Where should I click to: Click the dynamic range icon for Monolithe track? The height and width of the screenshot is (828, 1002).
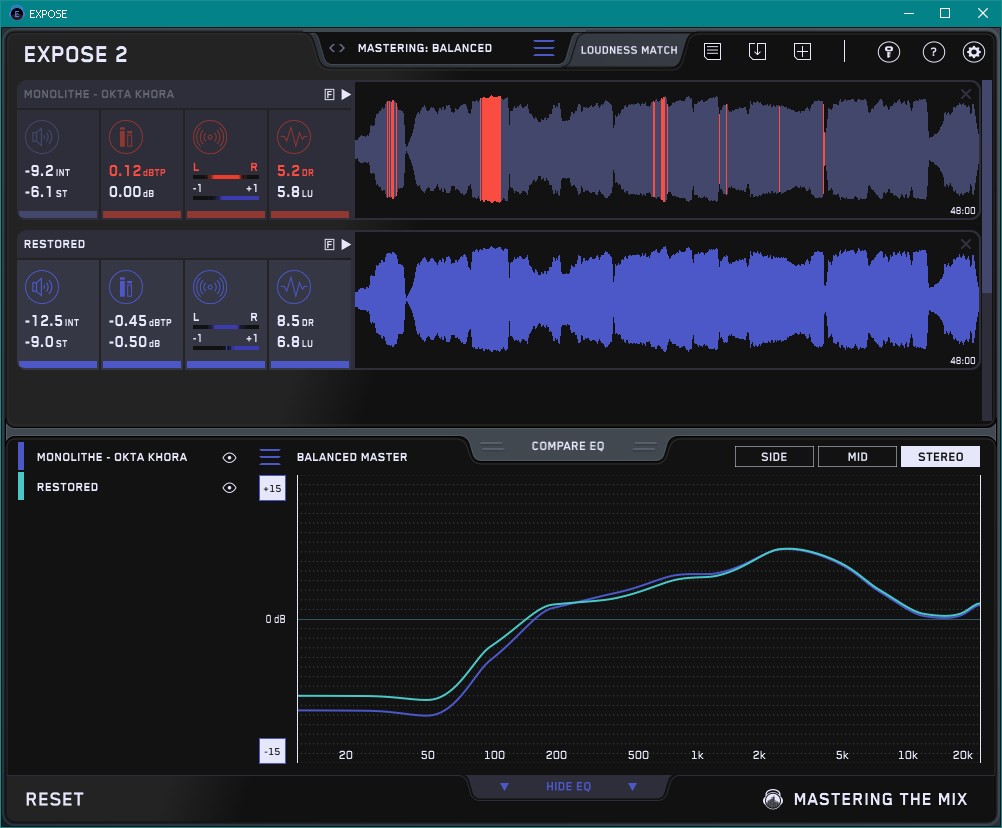pos(293,137)
